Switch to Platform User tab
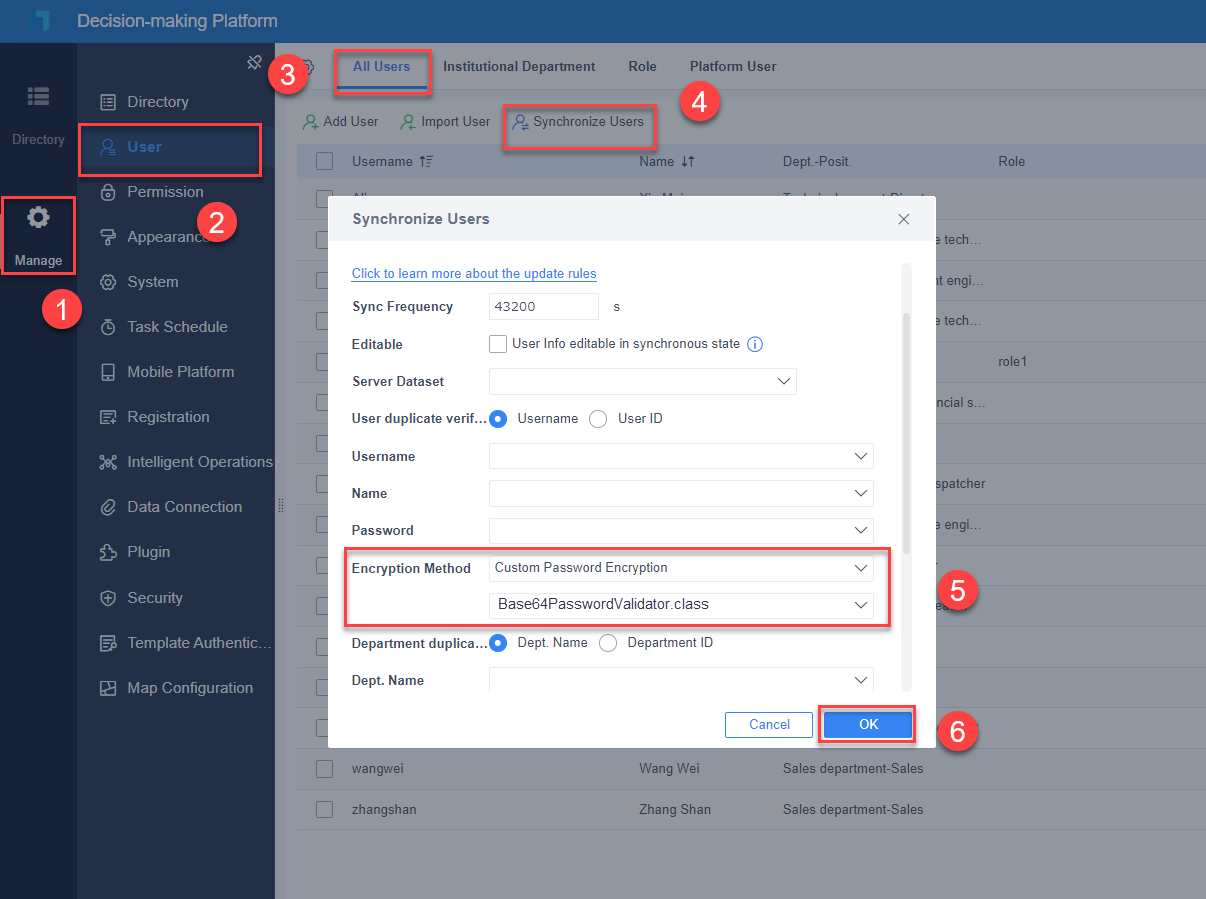Image resolution: width=1206 pixels, height=899 pixels. [x=733, y=67]
